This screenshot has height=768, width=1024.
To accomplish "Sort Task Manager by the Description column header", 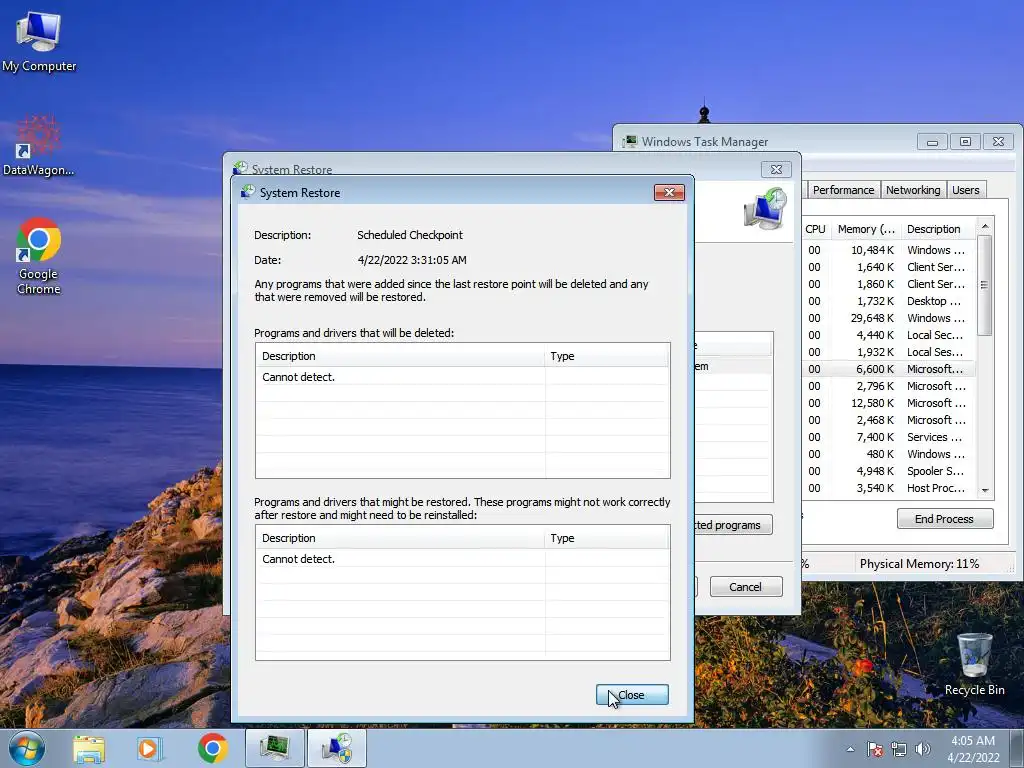I will point(938,229).
